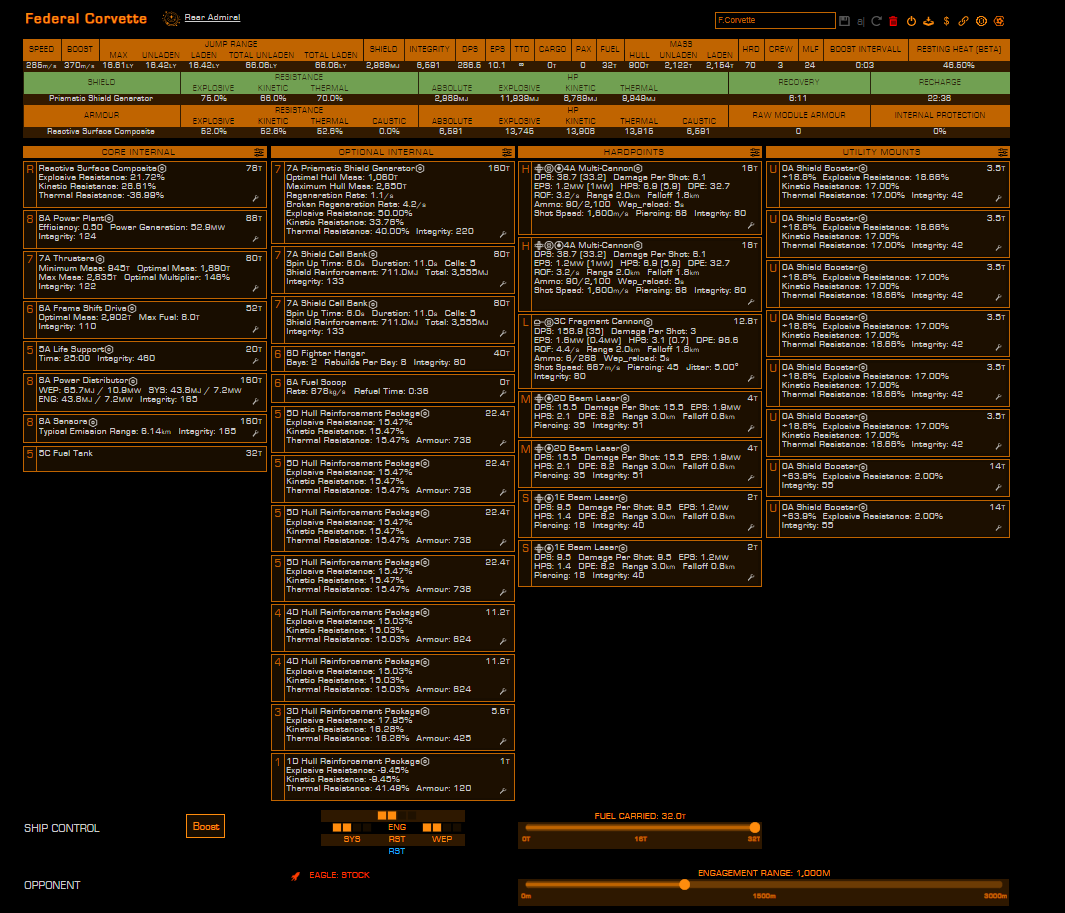Click the wrench on 6B Fuel Scoop
The height and width of the screenshot is (913, 1065).
point(503,393)
